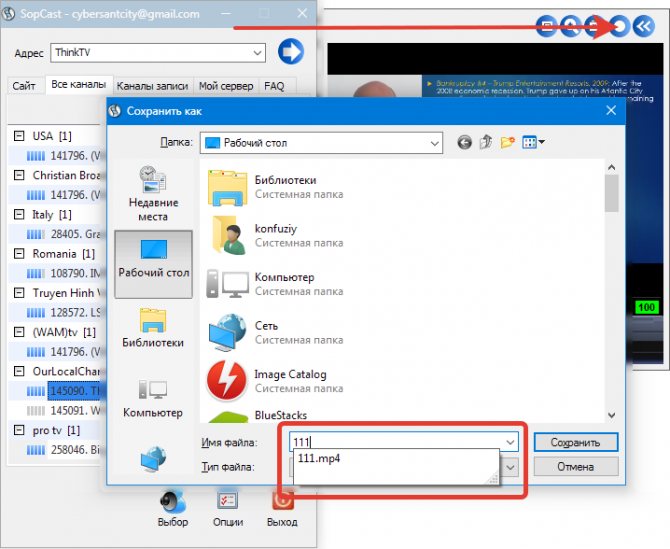Open Опции in SopCast
The height and width of the screenshot is (549, 670).
click(227, 509)
